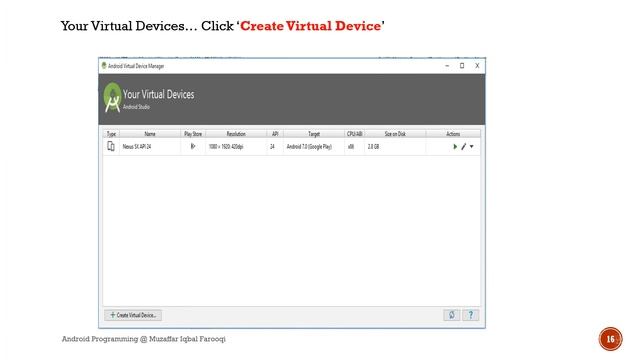Open help with the question mark button
The image size is (640, 360).
click(471, 315)
